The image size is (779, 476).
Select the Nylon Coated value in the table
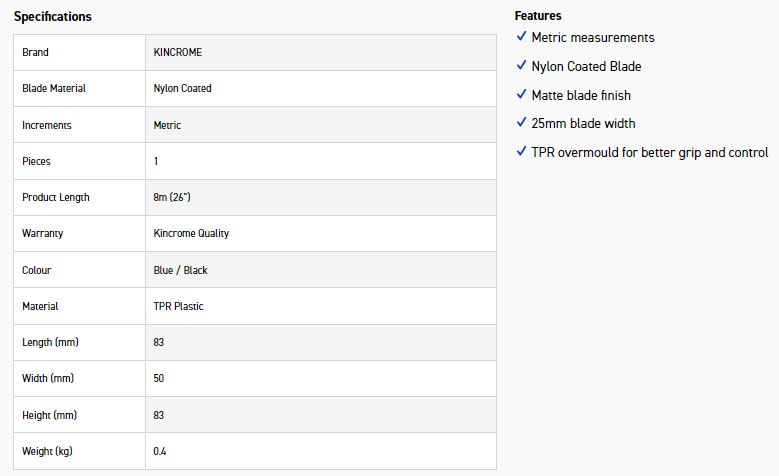pos(182,89)
